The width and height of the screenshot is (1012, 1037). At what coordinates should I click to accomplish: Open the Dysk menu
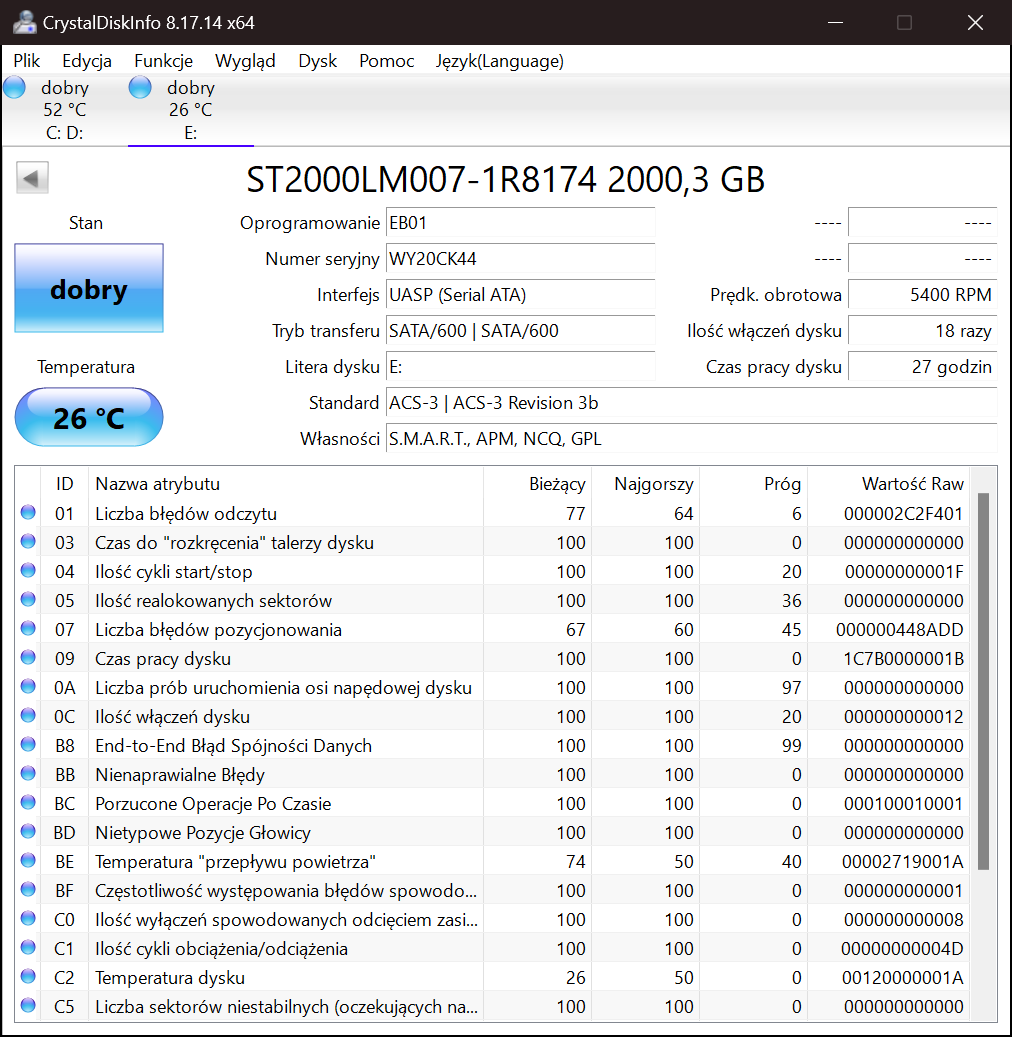[x=317, y=61]
